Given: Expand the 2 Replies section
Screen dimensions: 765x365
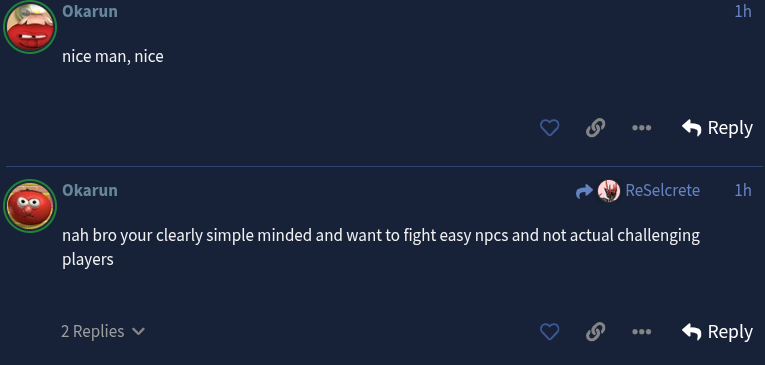Looking at the screenshot, I should point(103,332).
